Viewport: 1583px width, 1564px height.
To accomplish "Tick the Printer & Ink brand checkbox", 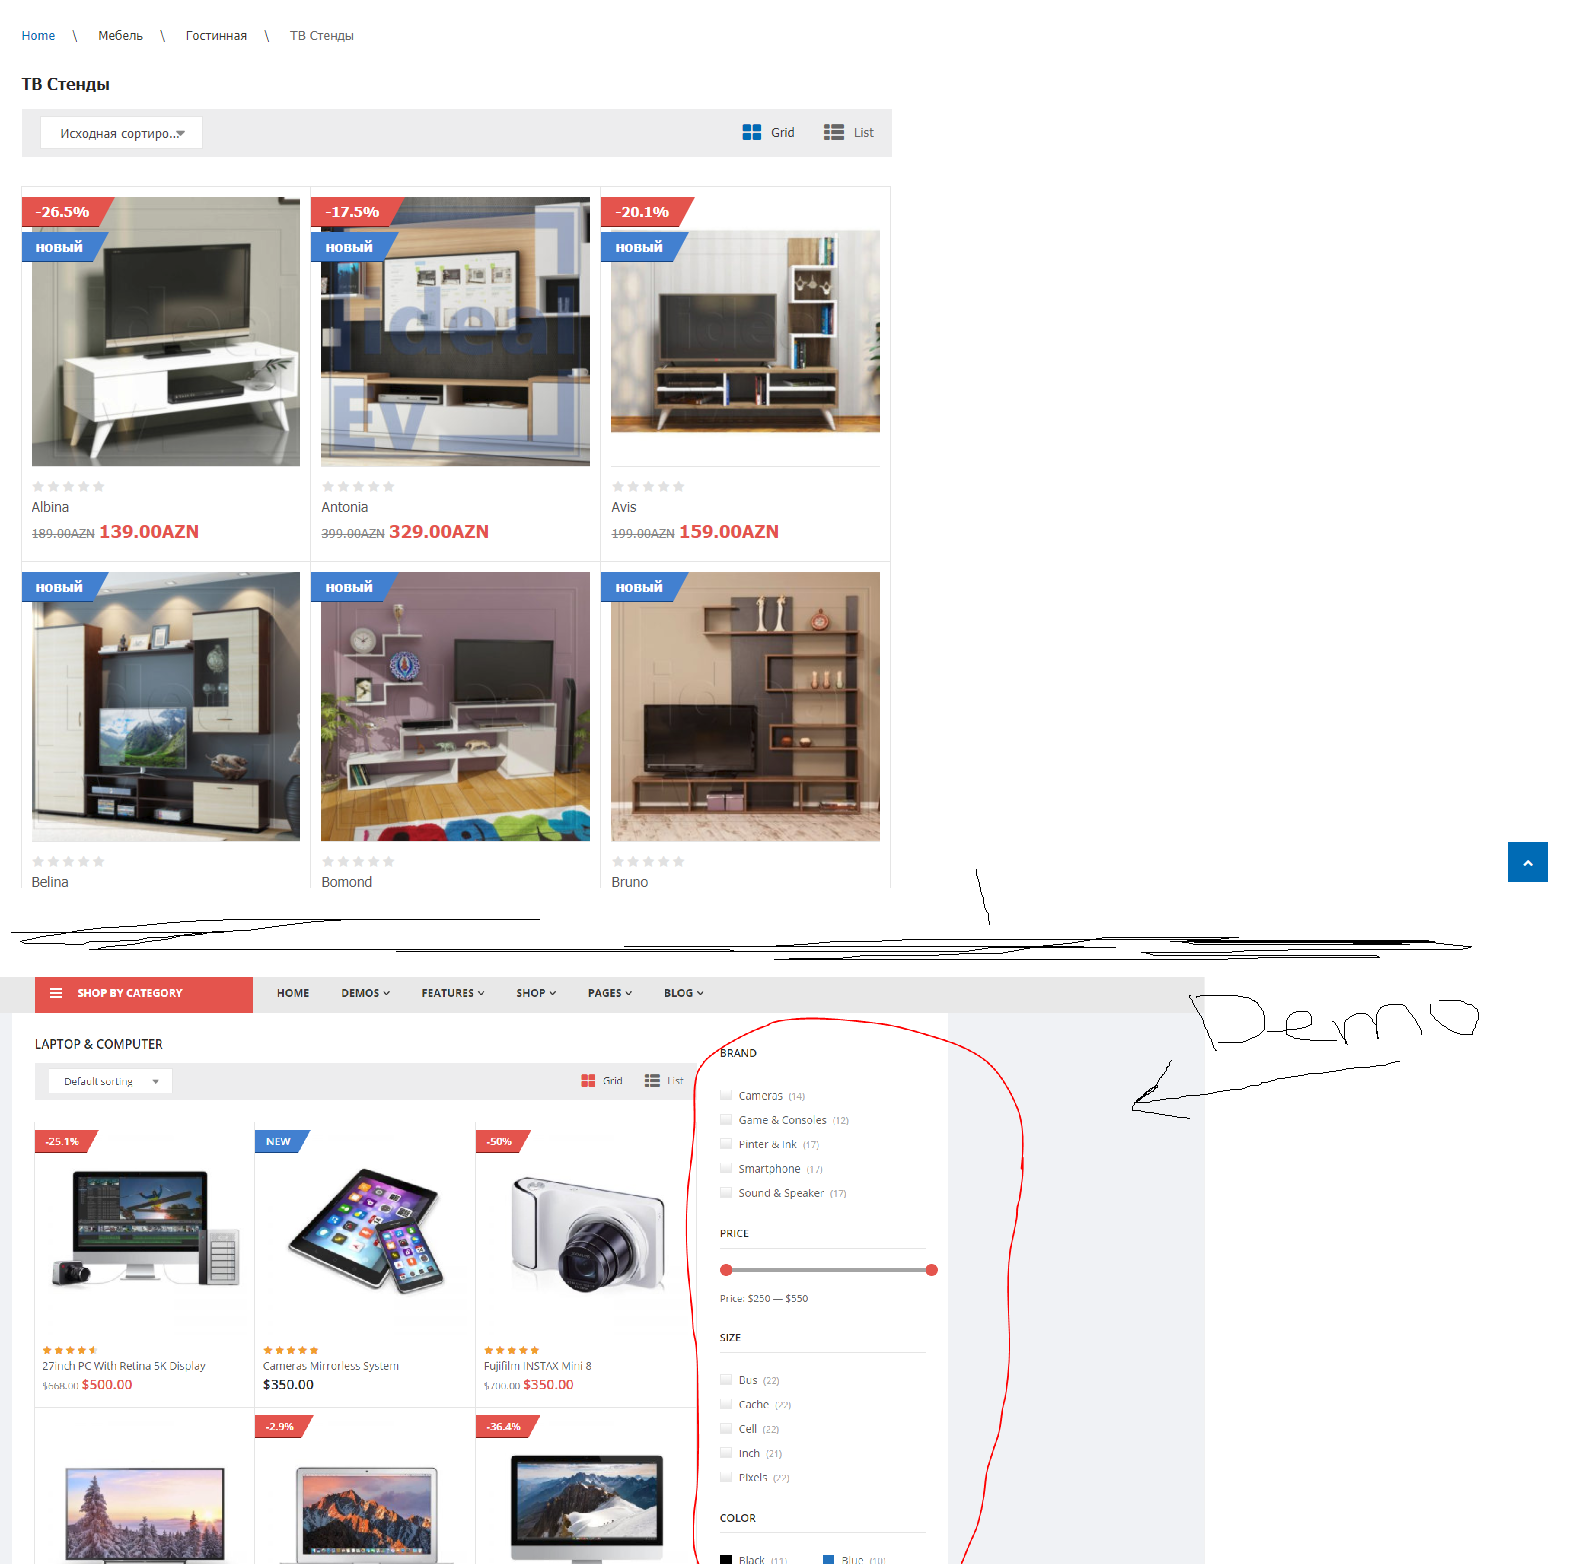I will pos(726,1143).
